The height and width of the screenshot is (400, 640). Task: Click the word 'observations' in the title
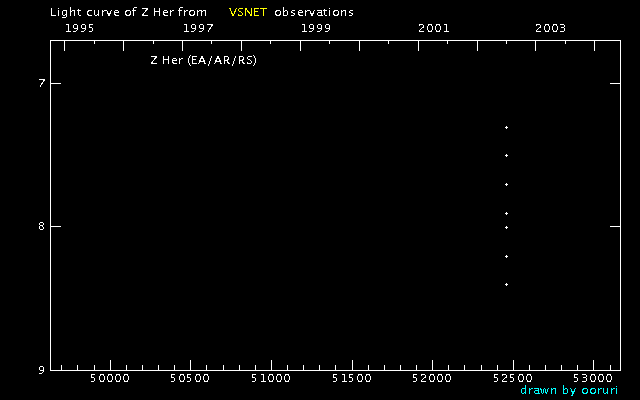[314, 12]
